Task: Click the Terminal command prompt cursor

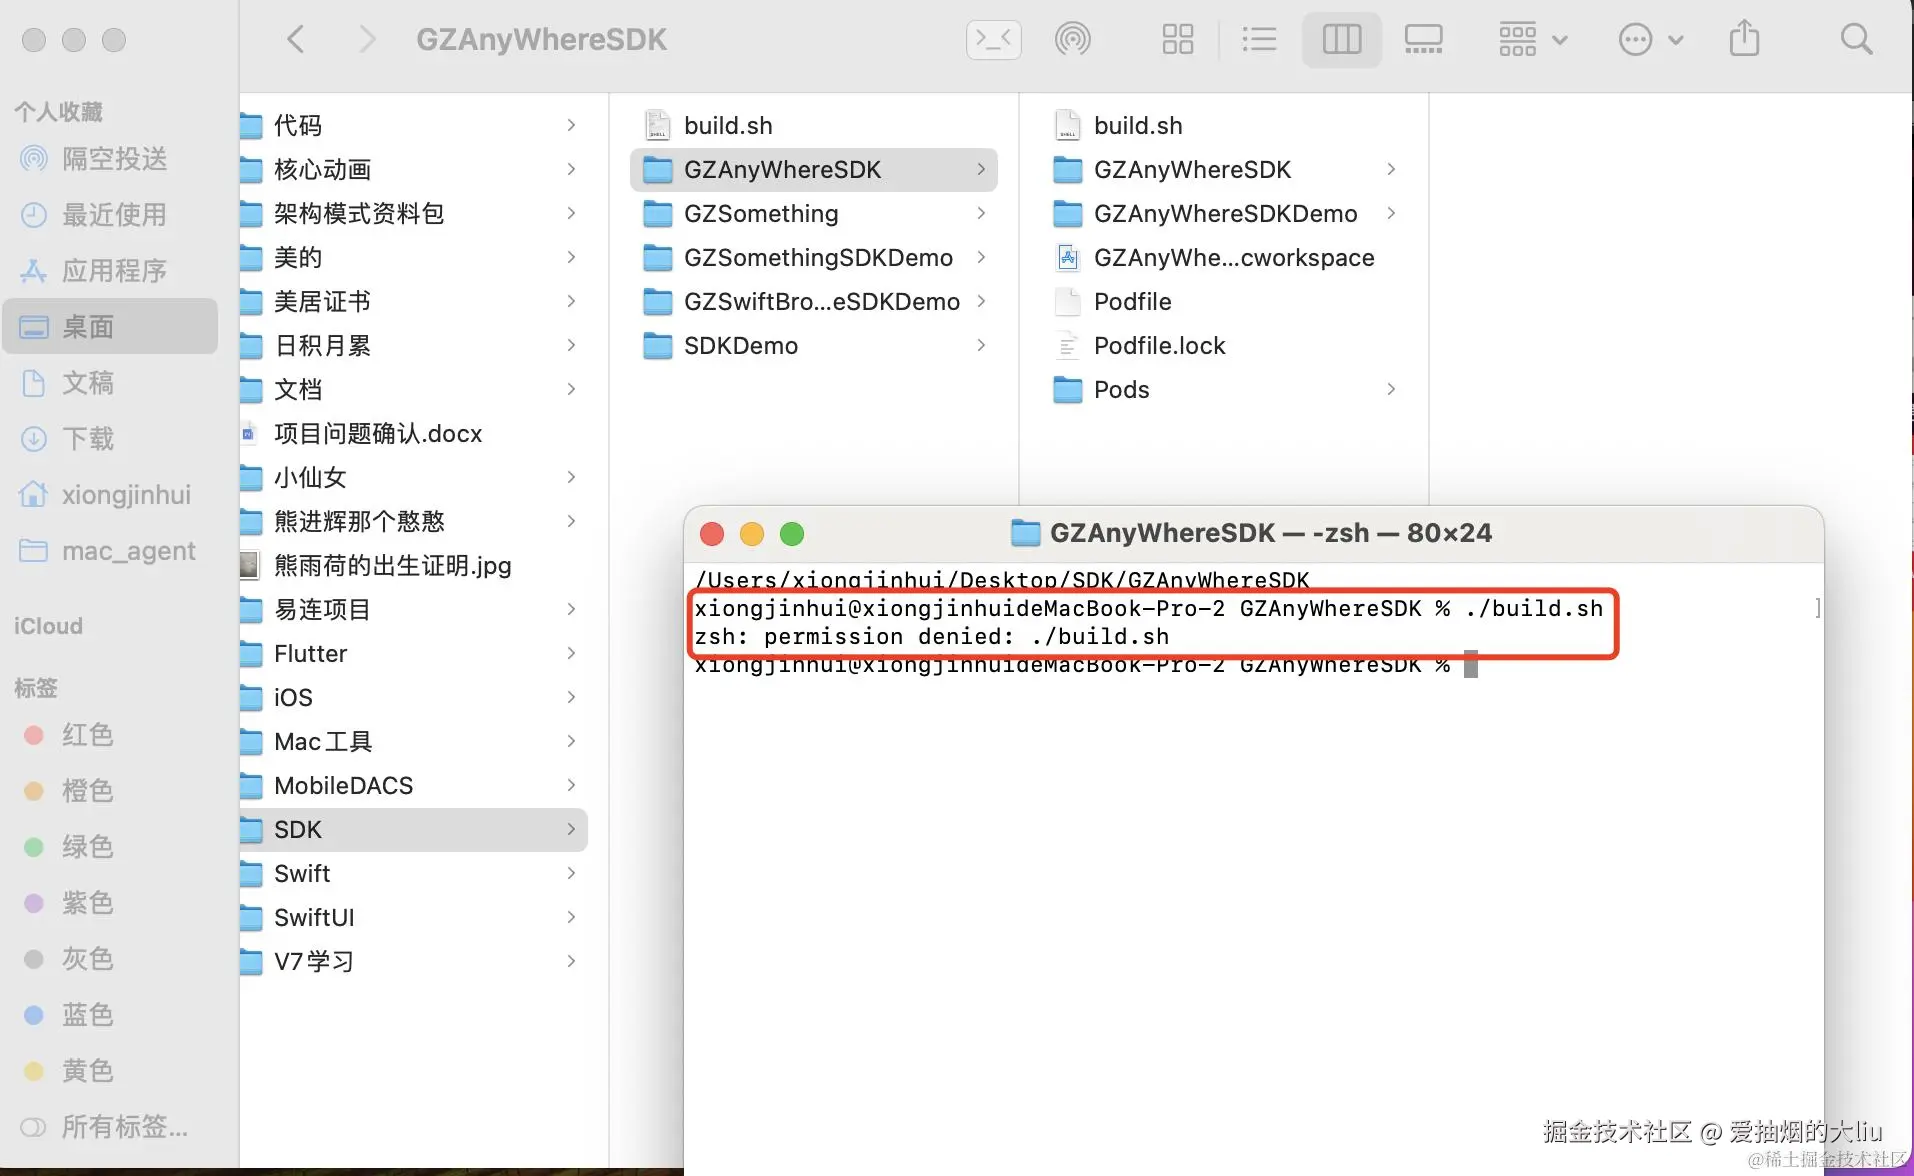Action: click(x=1471, y=664)
